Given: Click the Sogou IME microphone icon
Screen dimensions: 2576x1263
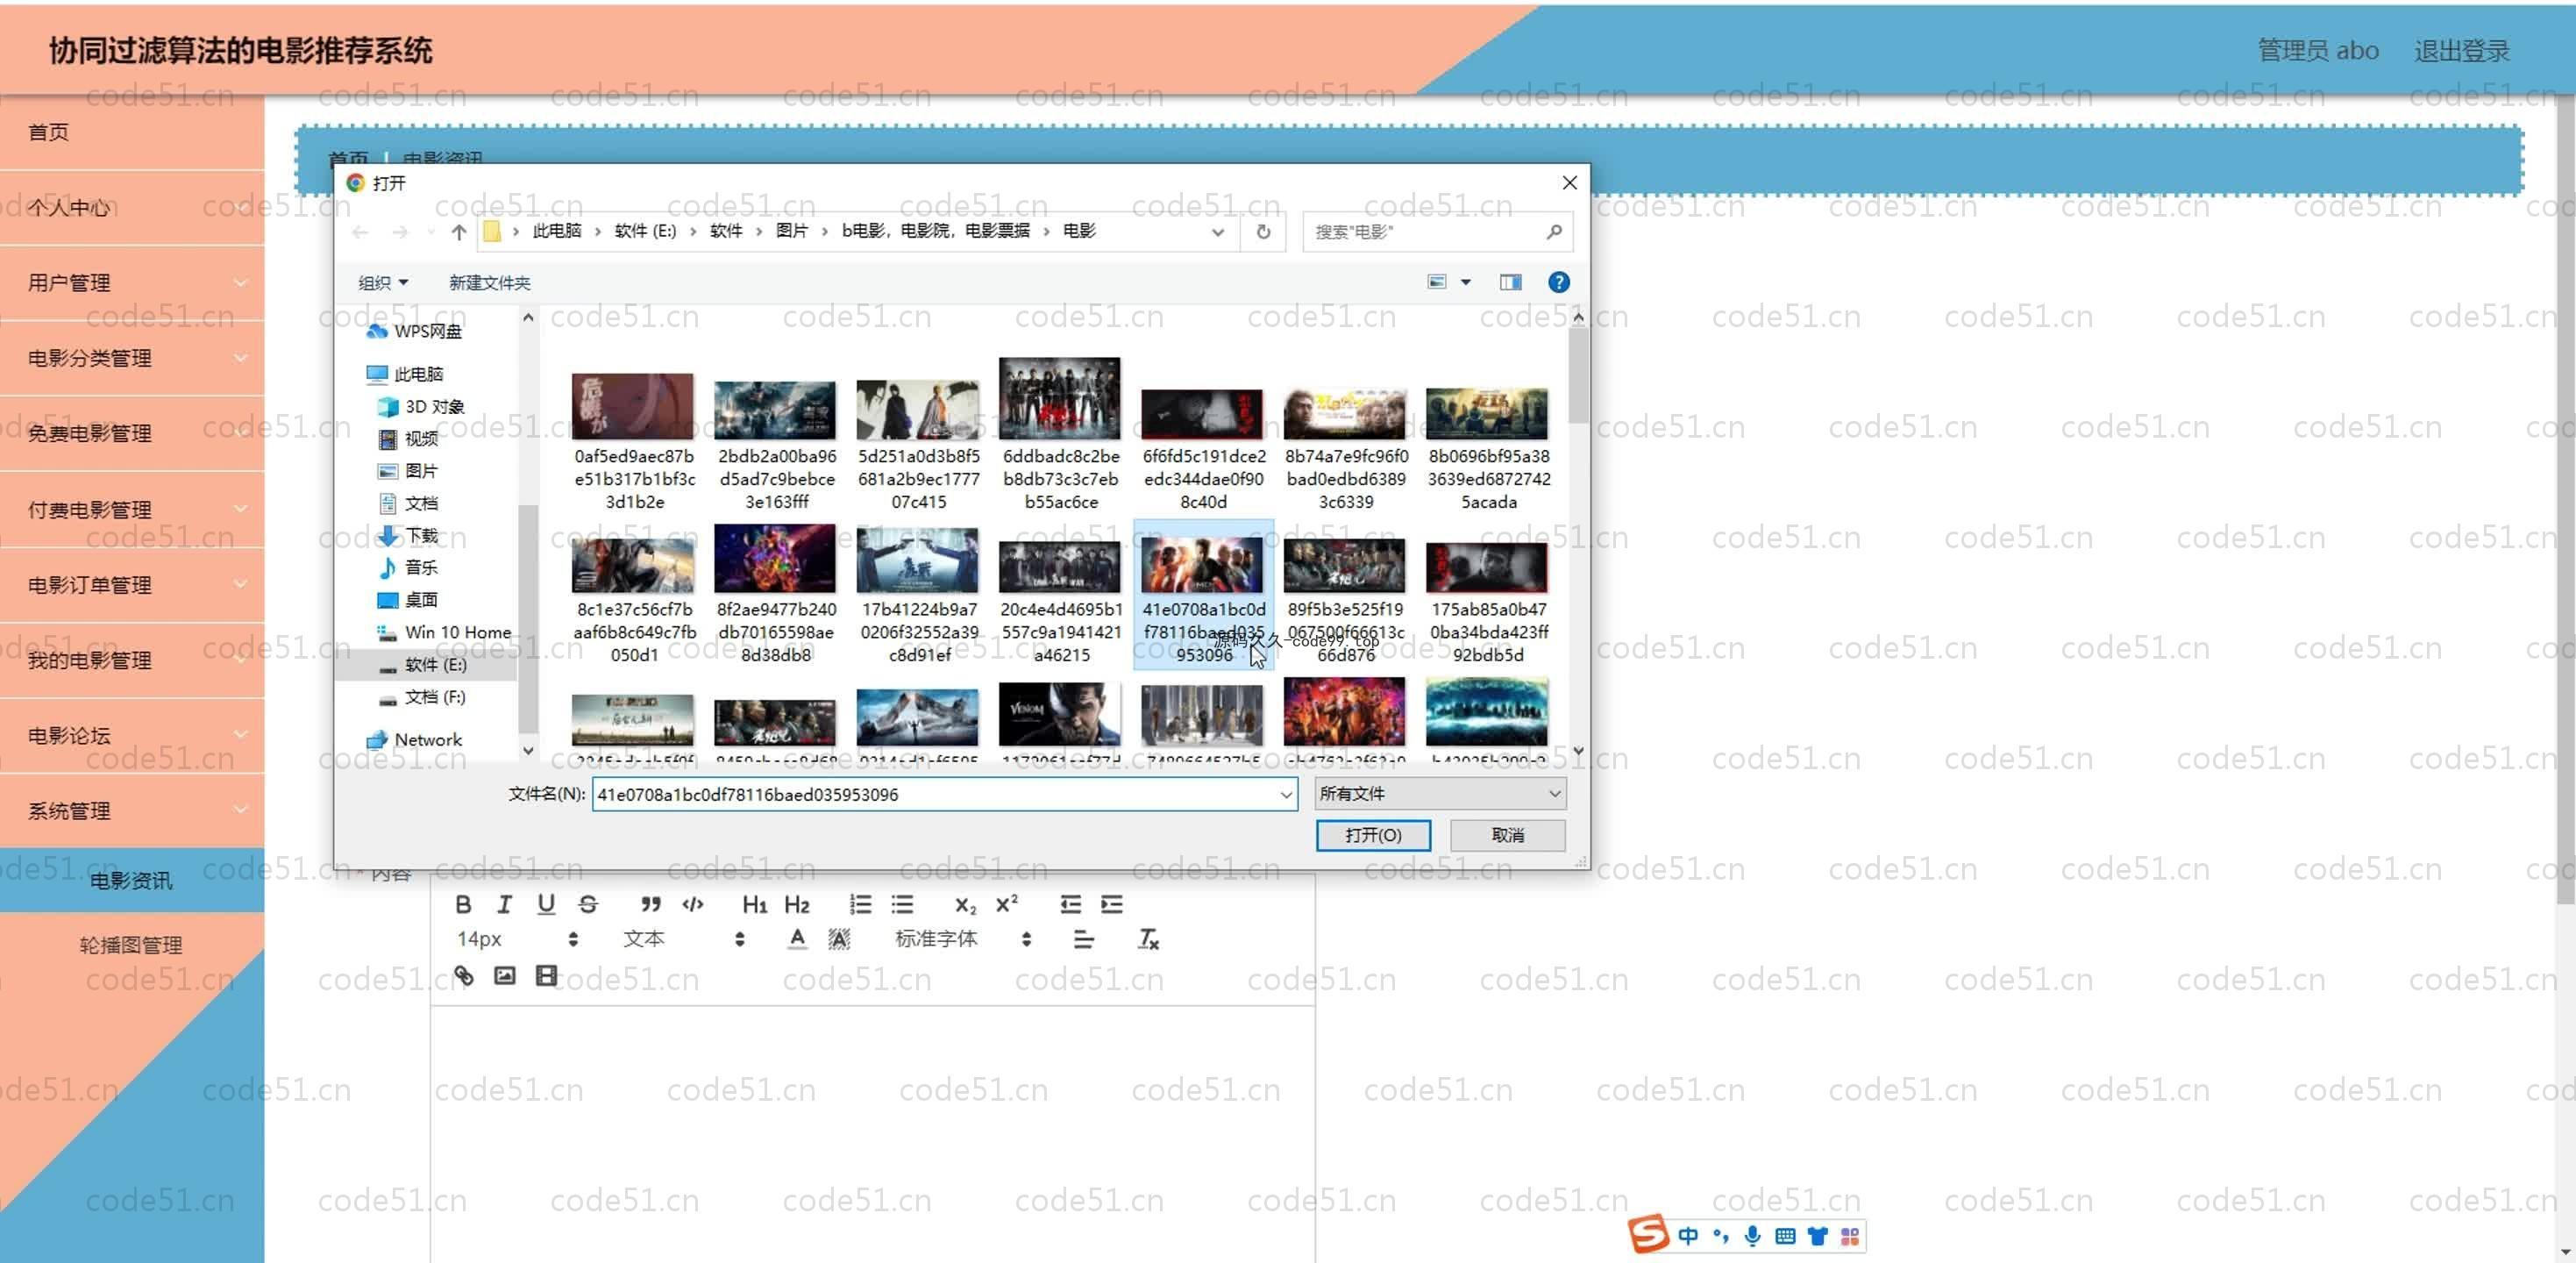Looking at the screenshot, I should click(x=1753, y=1236).
